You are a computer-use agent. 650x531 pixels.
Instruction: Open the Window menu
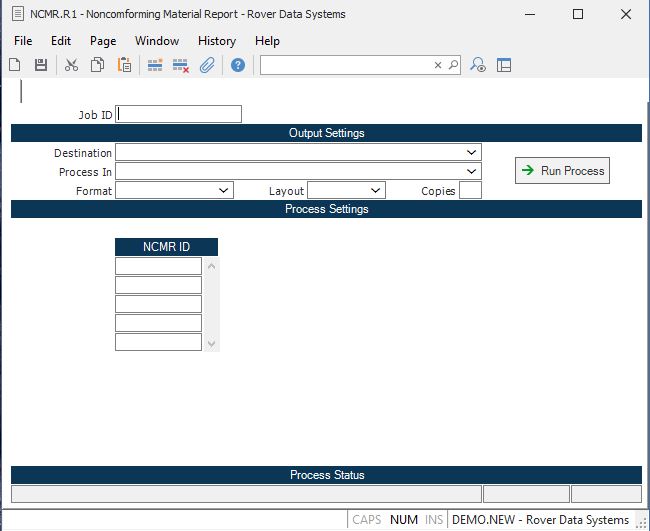pos(157,41)
